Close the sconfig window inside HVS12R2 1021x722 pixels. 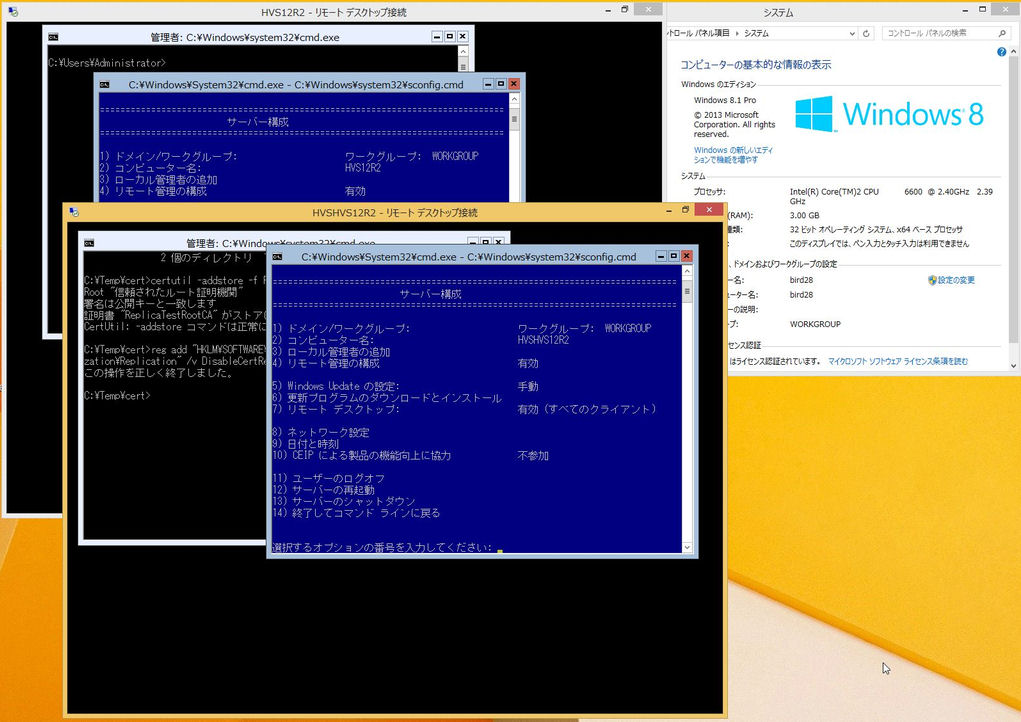[514, 84]
